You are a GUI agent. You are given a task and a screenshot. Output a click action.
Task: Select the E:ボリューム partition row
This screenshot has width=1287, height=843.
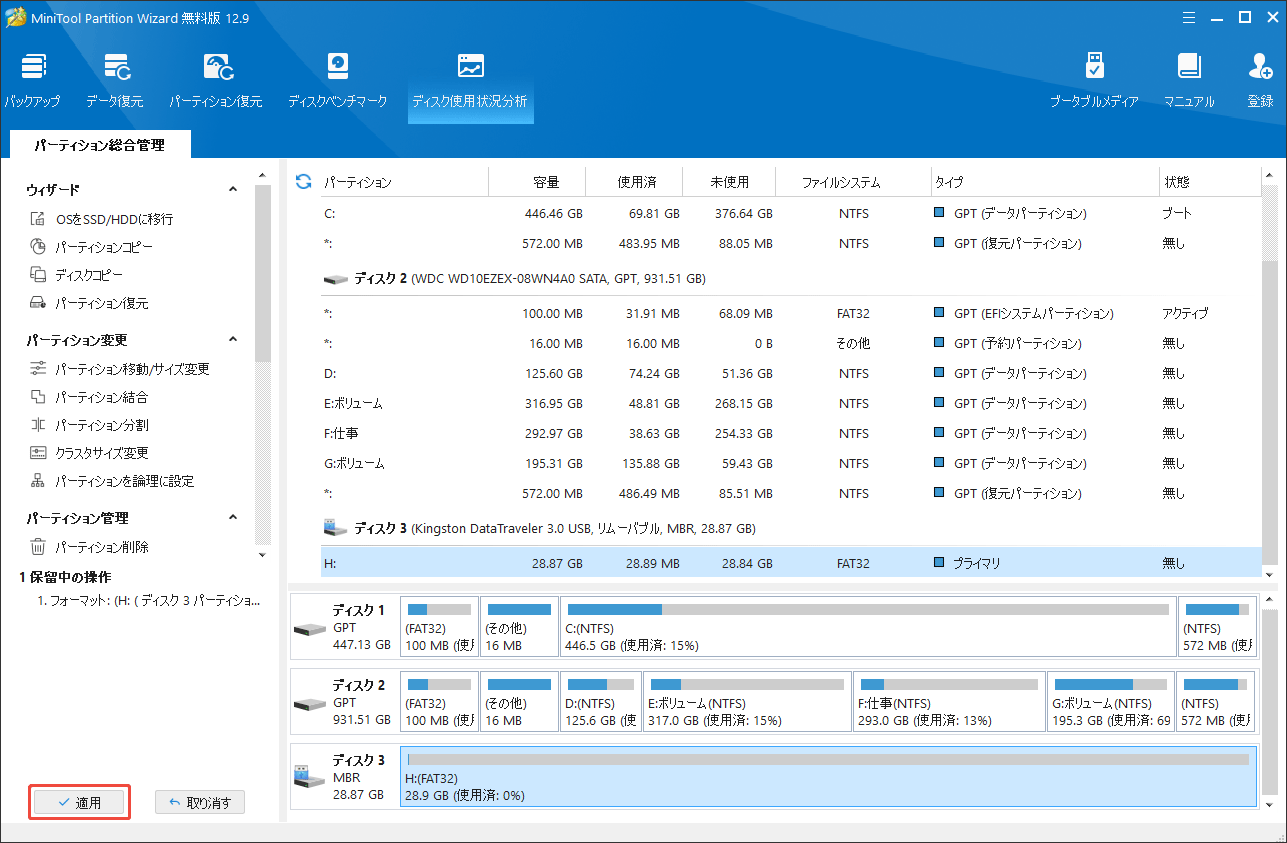[x=790, y=403]
